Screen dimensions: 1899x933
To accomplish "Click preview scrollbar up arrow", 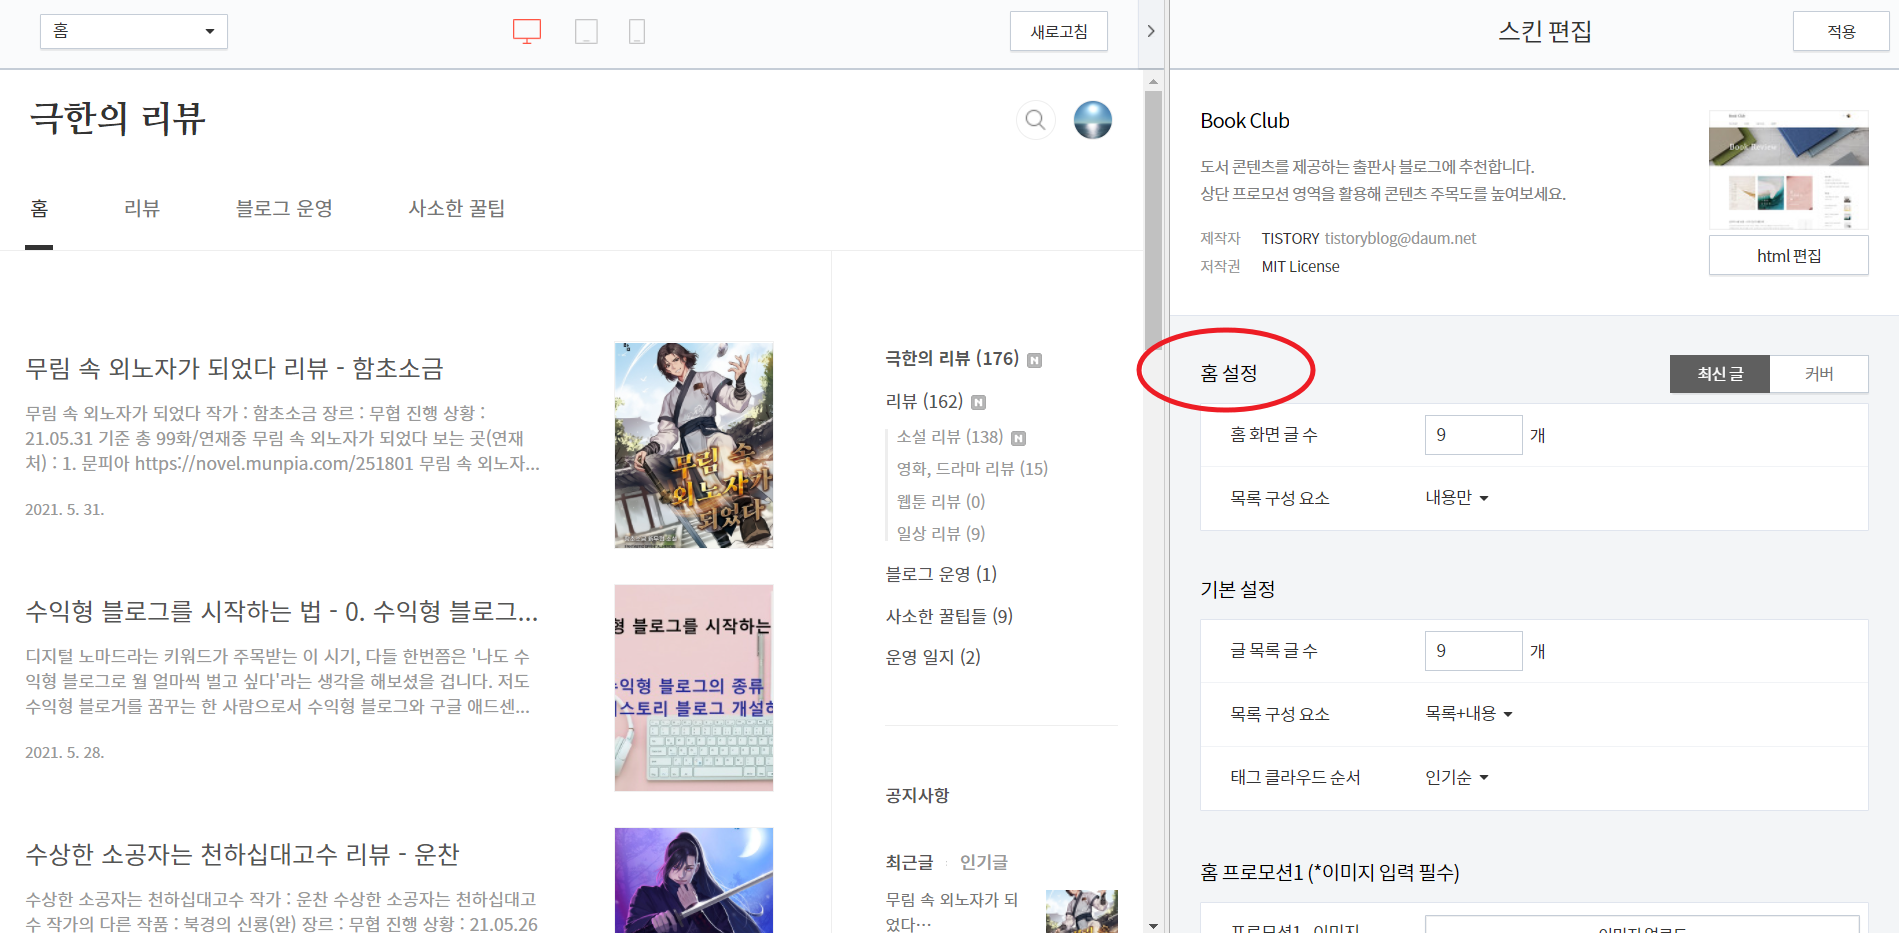I will 1153,81.
